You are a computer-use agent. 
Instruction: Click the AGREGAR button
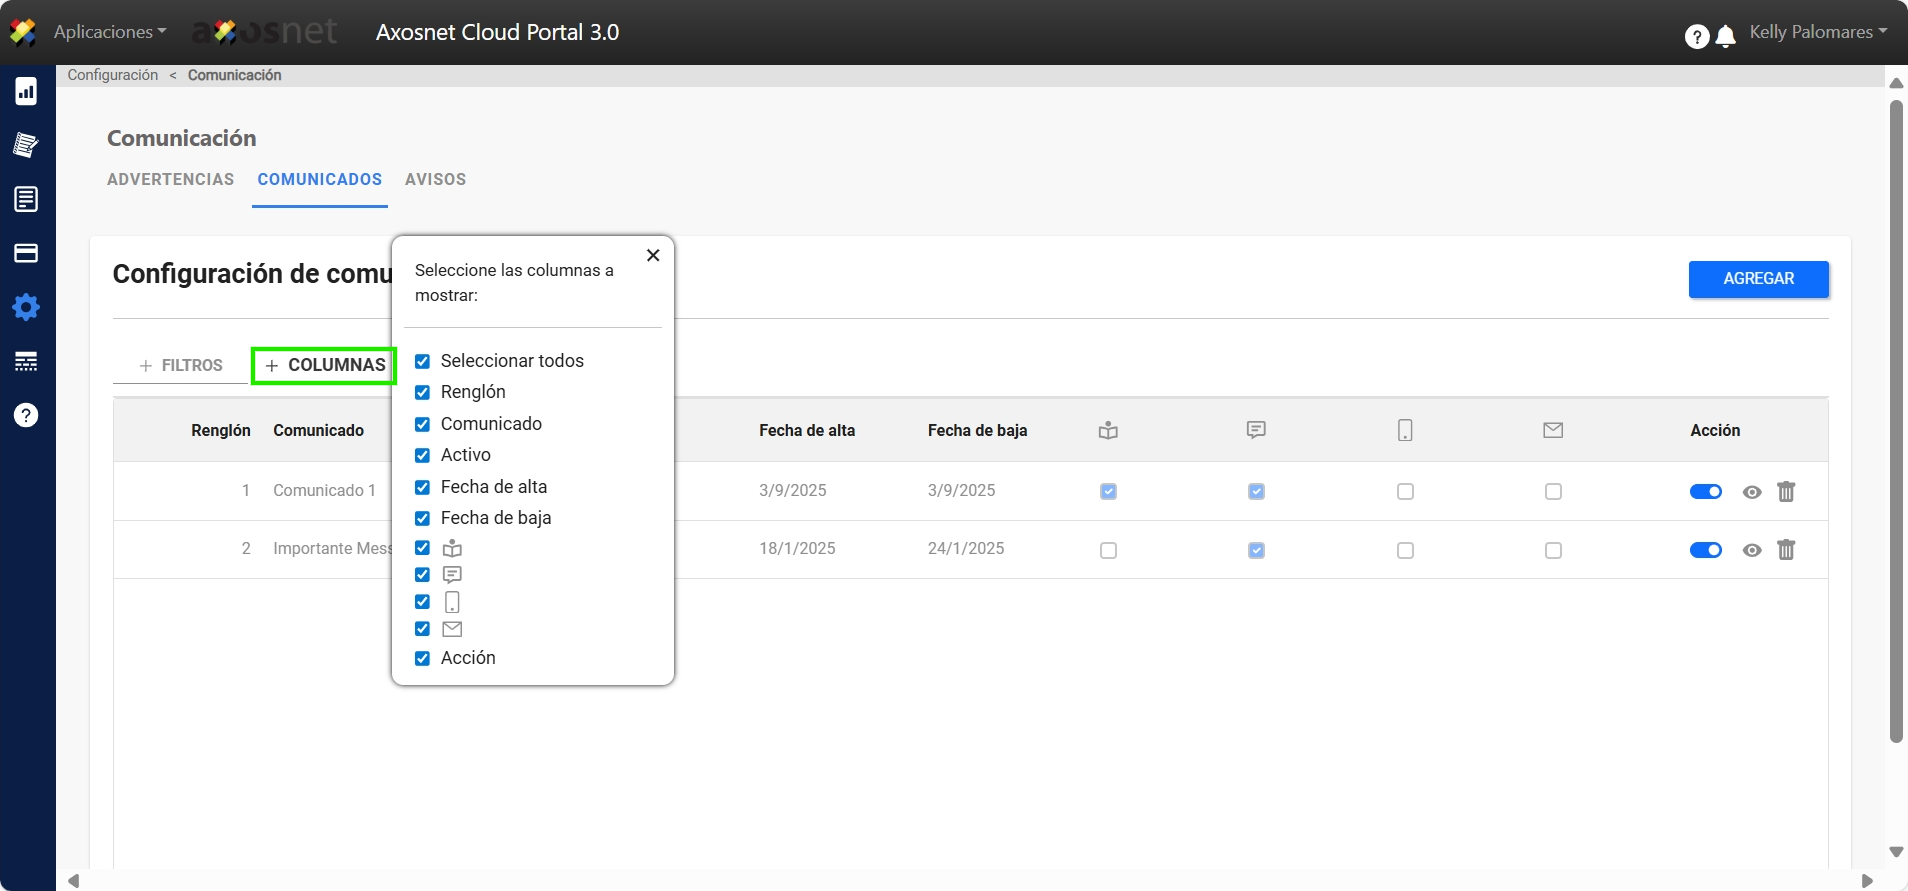[x=1758, y=279]
